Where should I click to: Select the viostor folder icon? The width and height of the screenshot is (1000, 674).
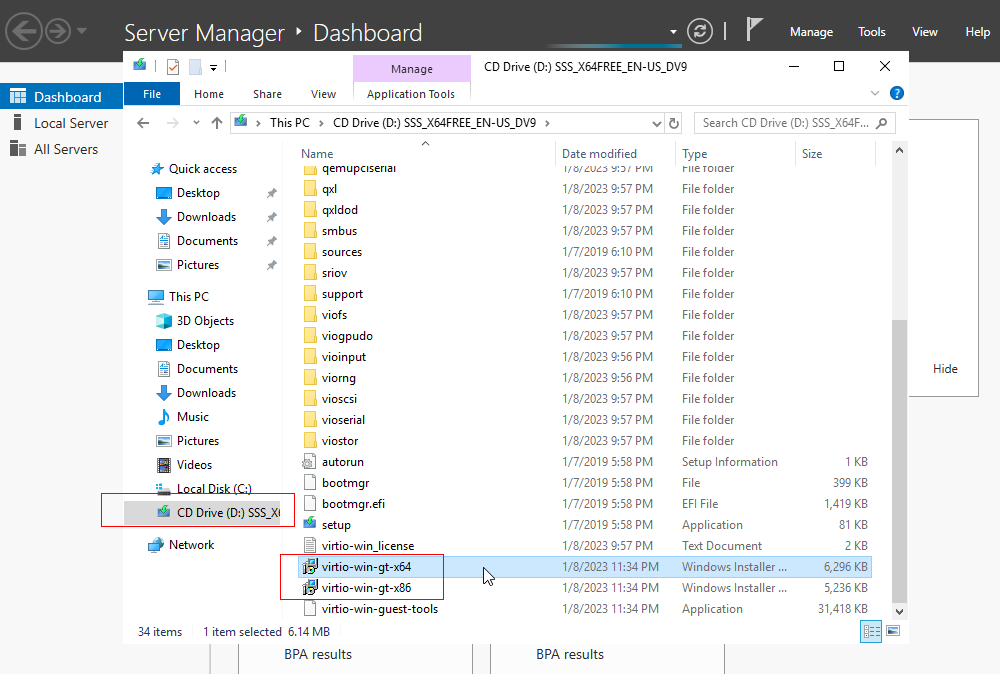(x=310, y=441)
